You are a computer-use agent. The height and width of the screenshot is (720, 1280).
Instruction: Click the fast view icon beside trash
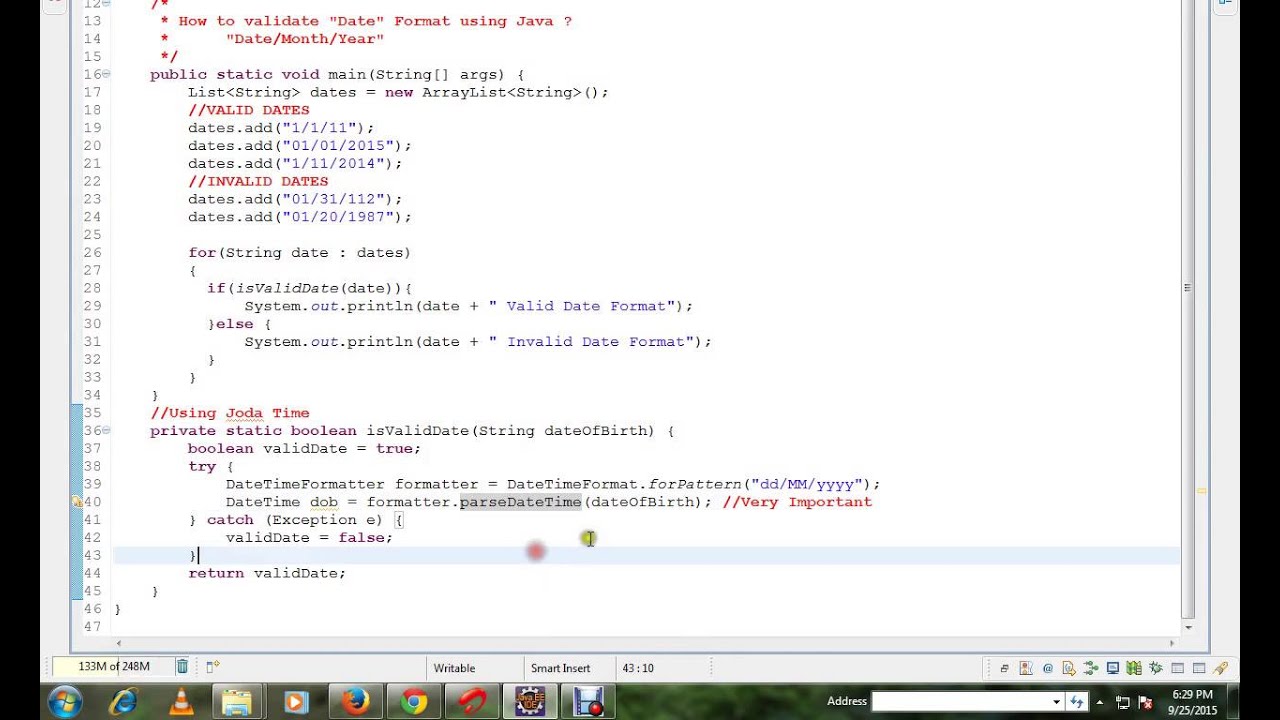click(212, 667)
